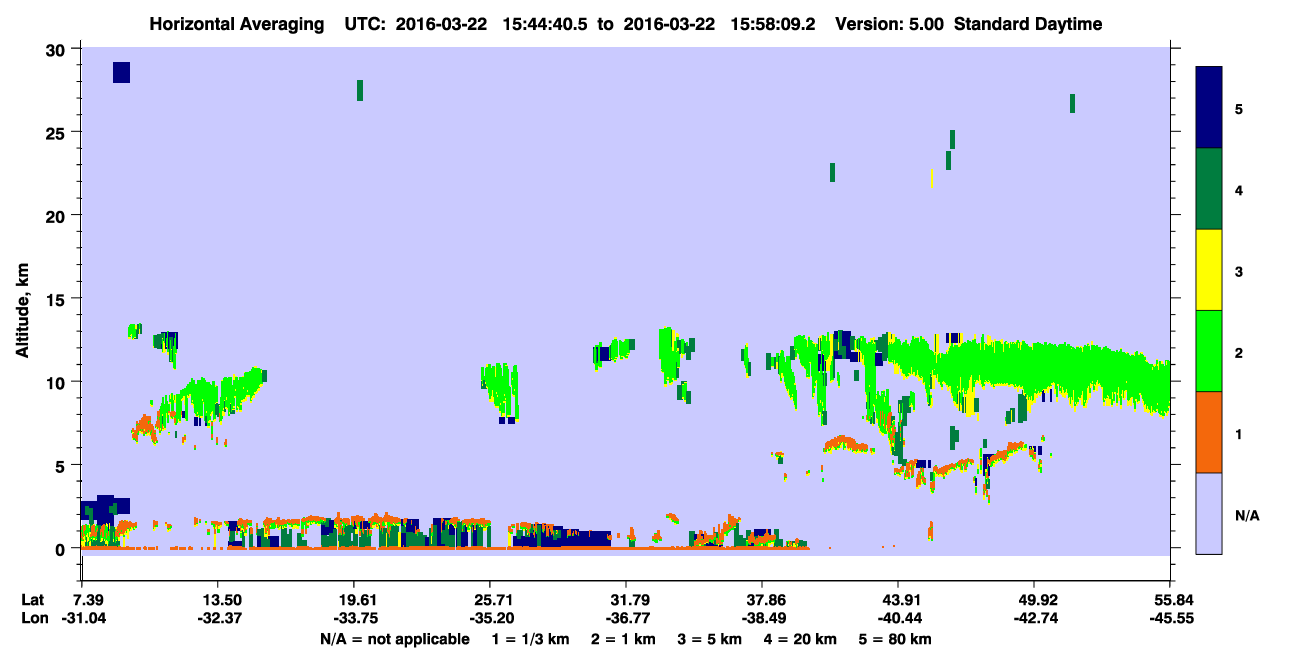Click the end time '15:58:09.2' in title
Screen dimensions: 1300x667
click(x=774, y=24)
